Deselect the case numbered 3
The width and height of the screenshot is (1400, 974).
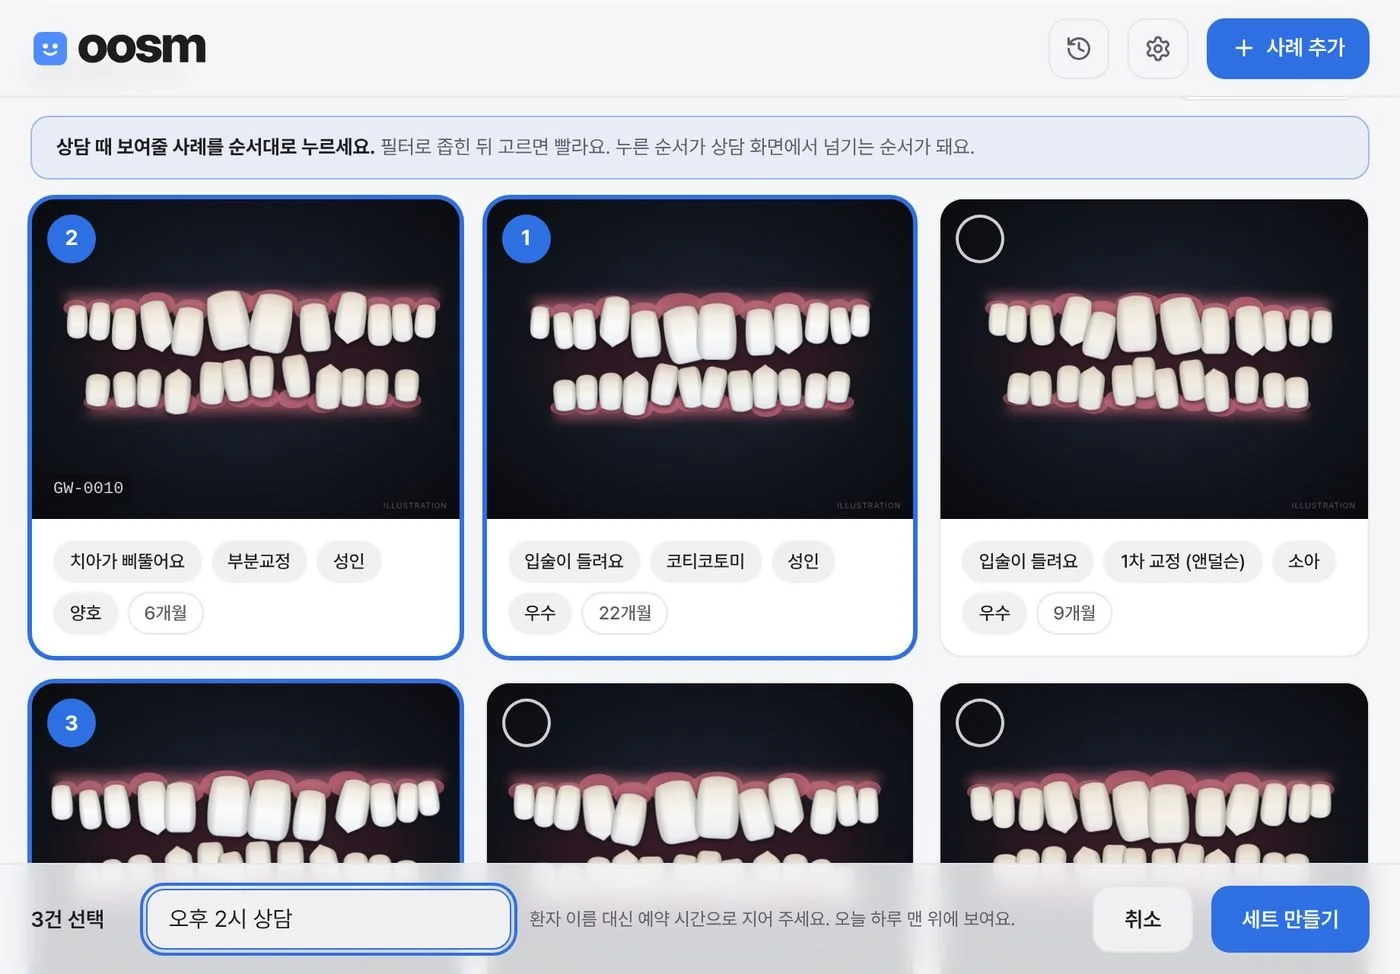(x=71, y=722)
